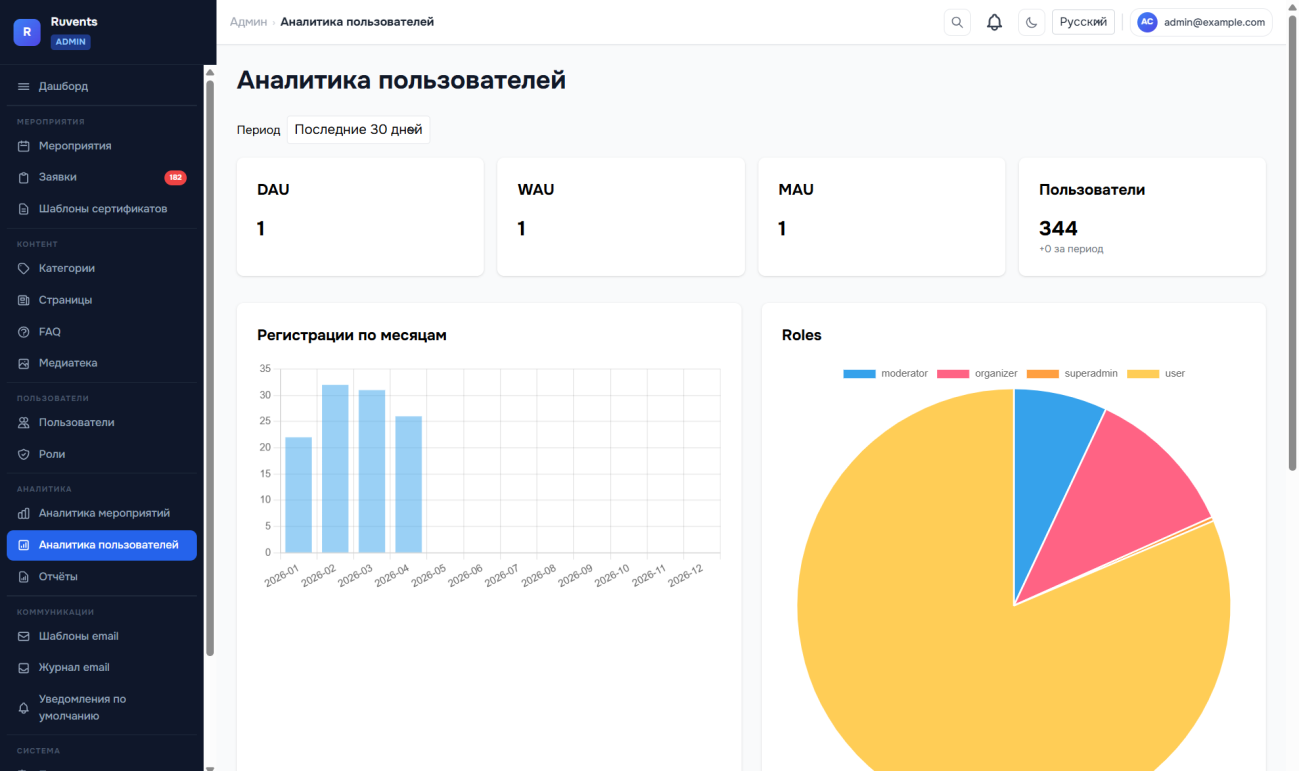Image resolution: width=1299 pixels, height=771 pixels.
Task: Open the Русский language dropdown
Action: click(1083, 22)
